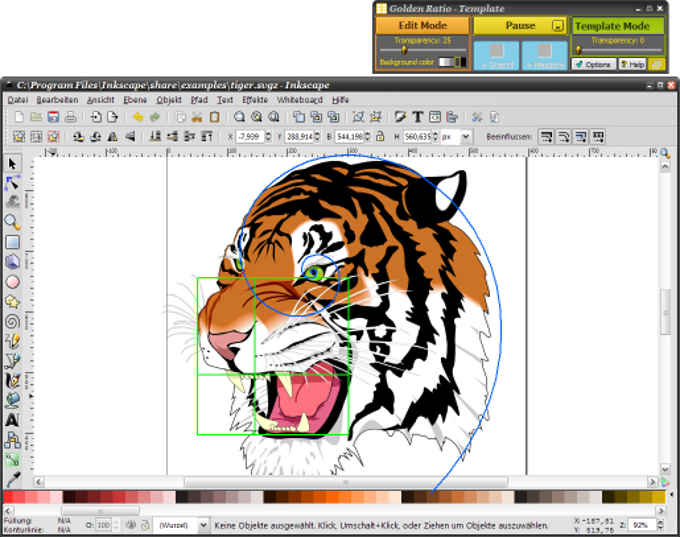Viewport: 680px width, 537px height.
Task: Open the Whiteboard menu
Action: pos(300,100)
